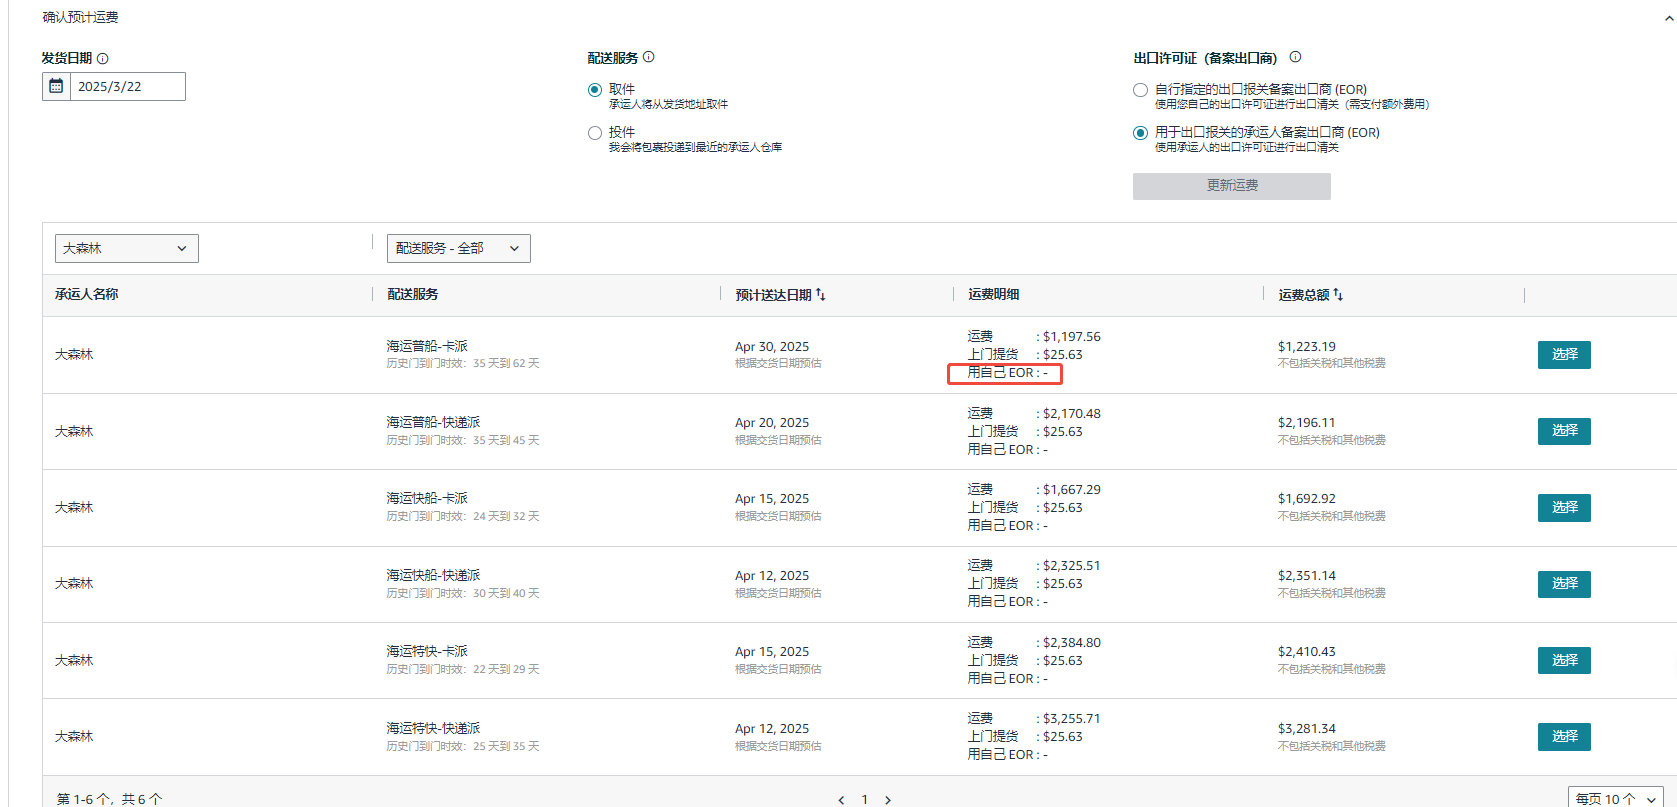Open the 大森林 carrier filter dropdown
Viewport: 1677px width, 807px height.
coord(126,248)
